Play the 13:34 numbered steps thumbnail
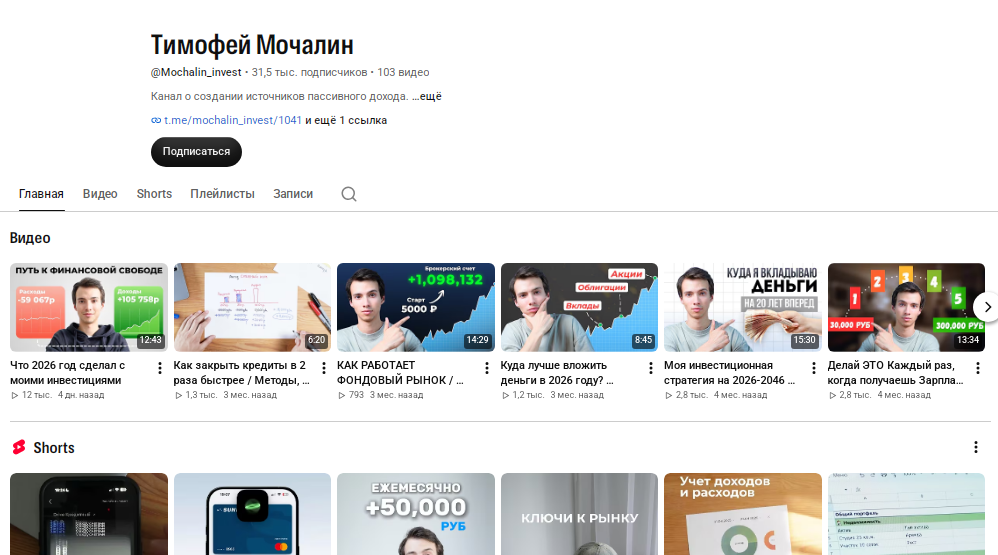 click(906, 307)
